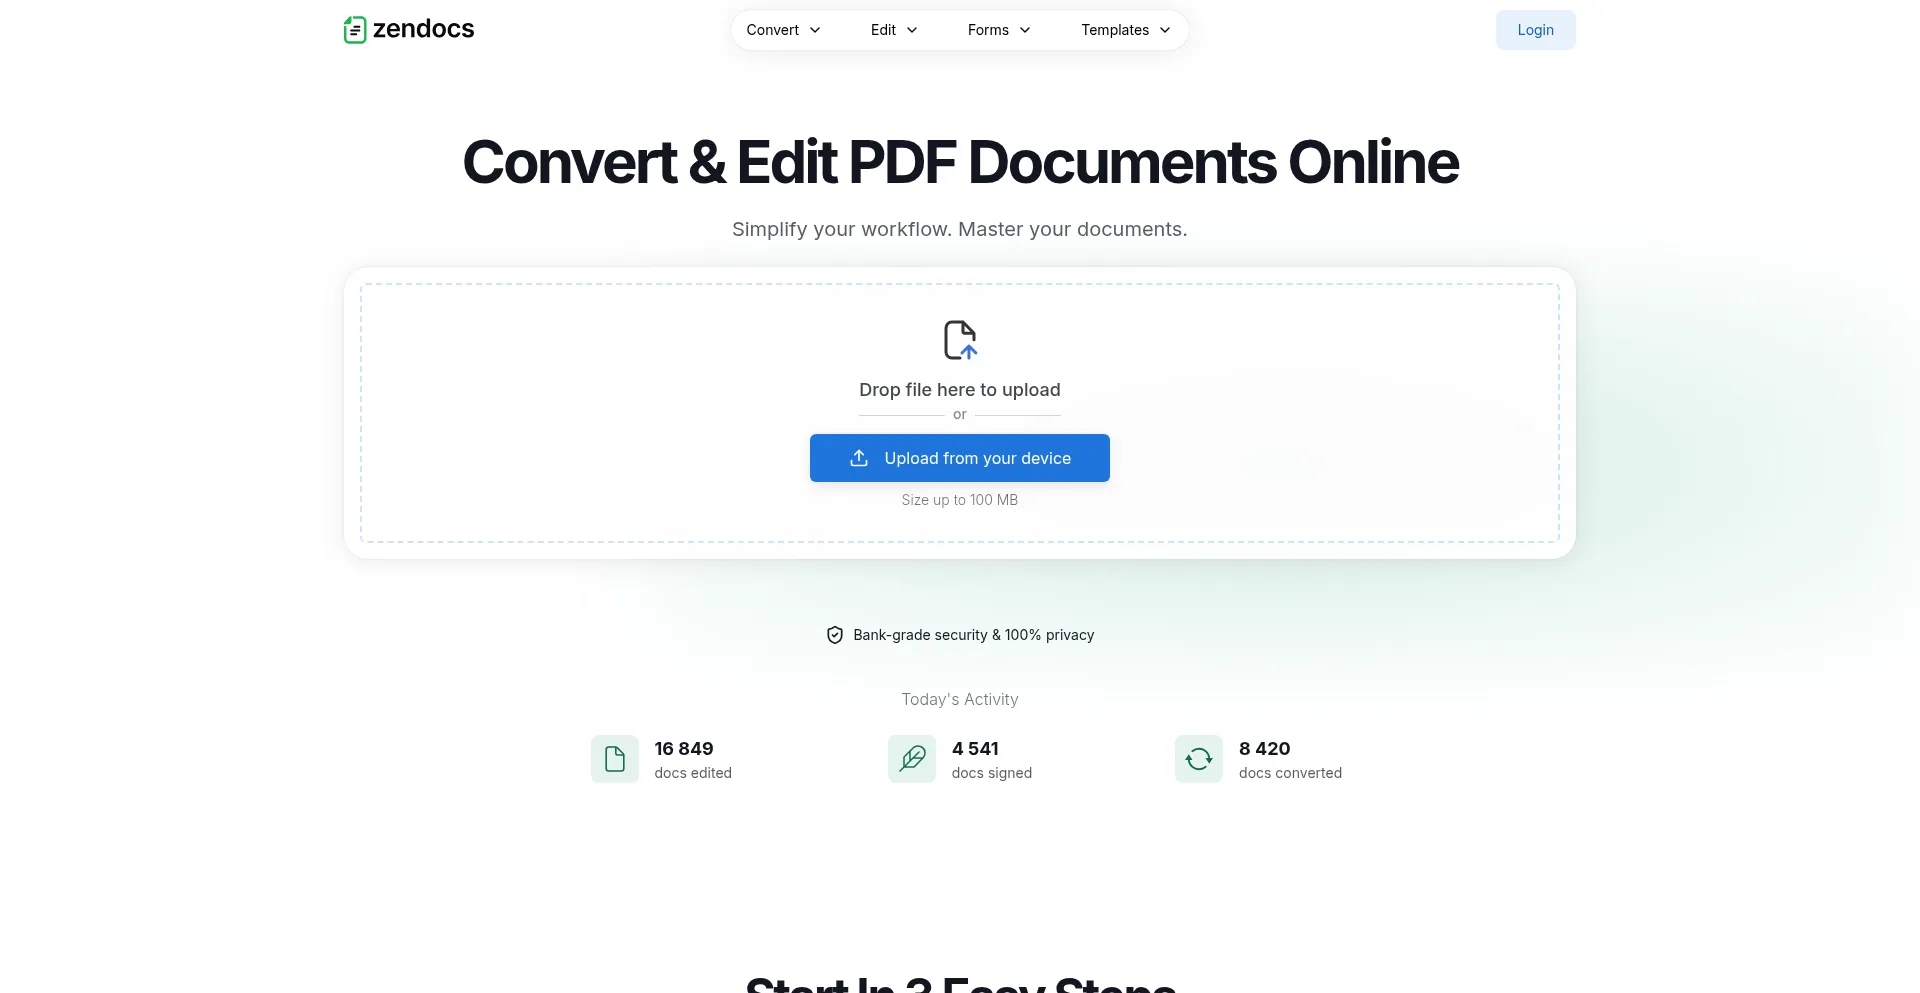
Task: Click the '16 849' docs edited count
Action: (684, 749)
